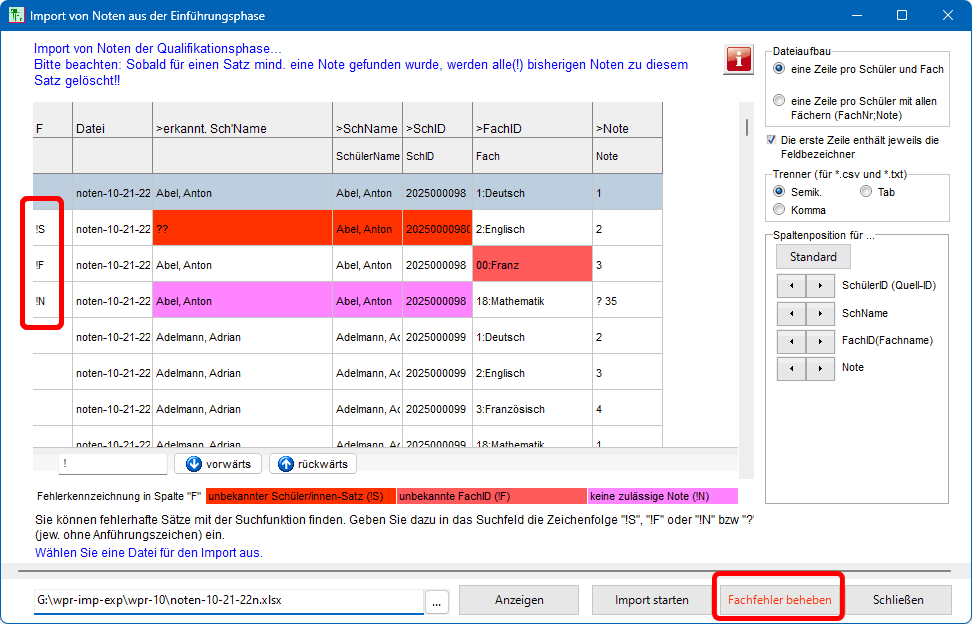Toggle first row contains field names checkbox

click(x=772, y=141)
